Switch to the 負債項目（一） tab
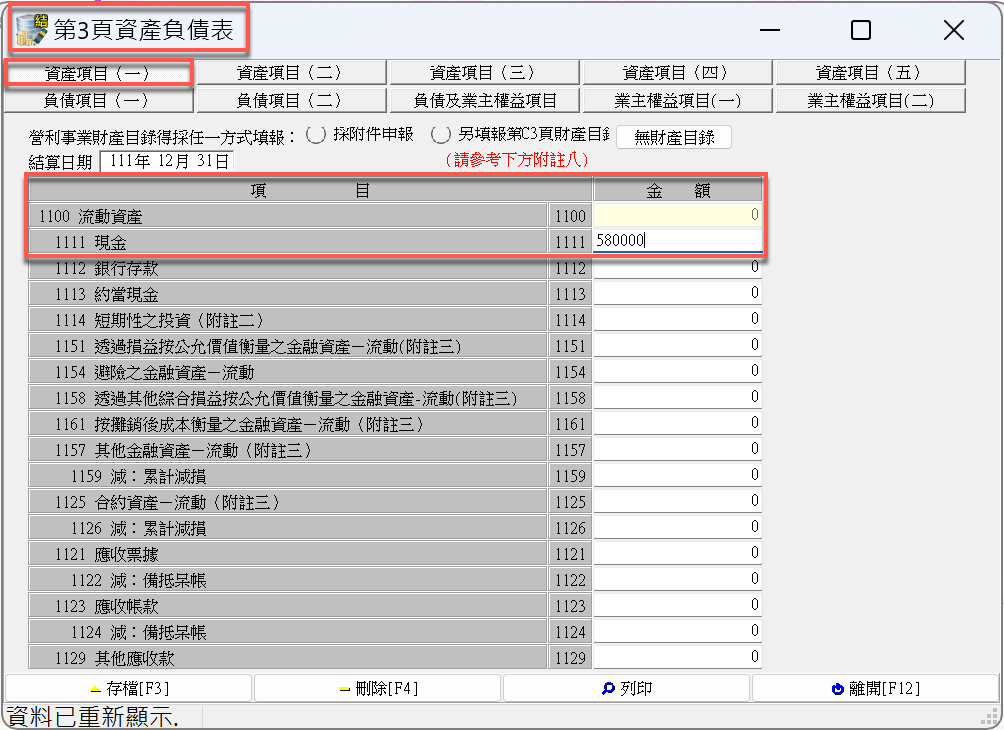Screen dimensions: 1004x730 click(98, 101)
